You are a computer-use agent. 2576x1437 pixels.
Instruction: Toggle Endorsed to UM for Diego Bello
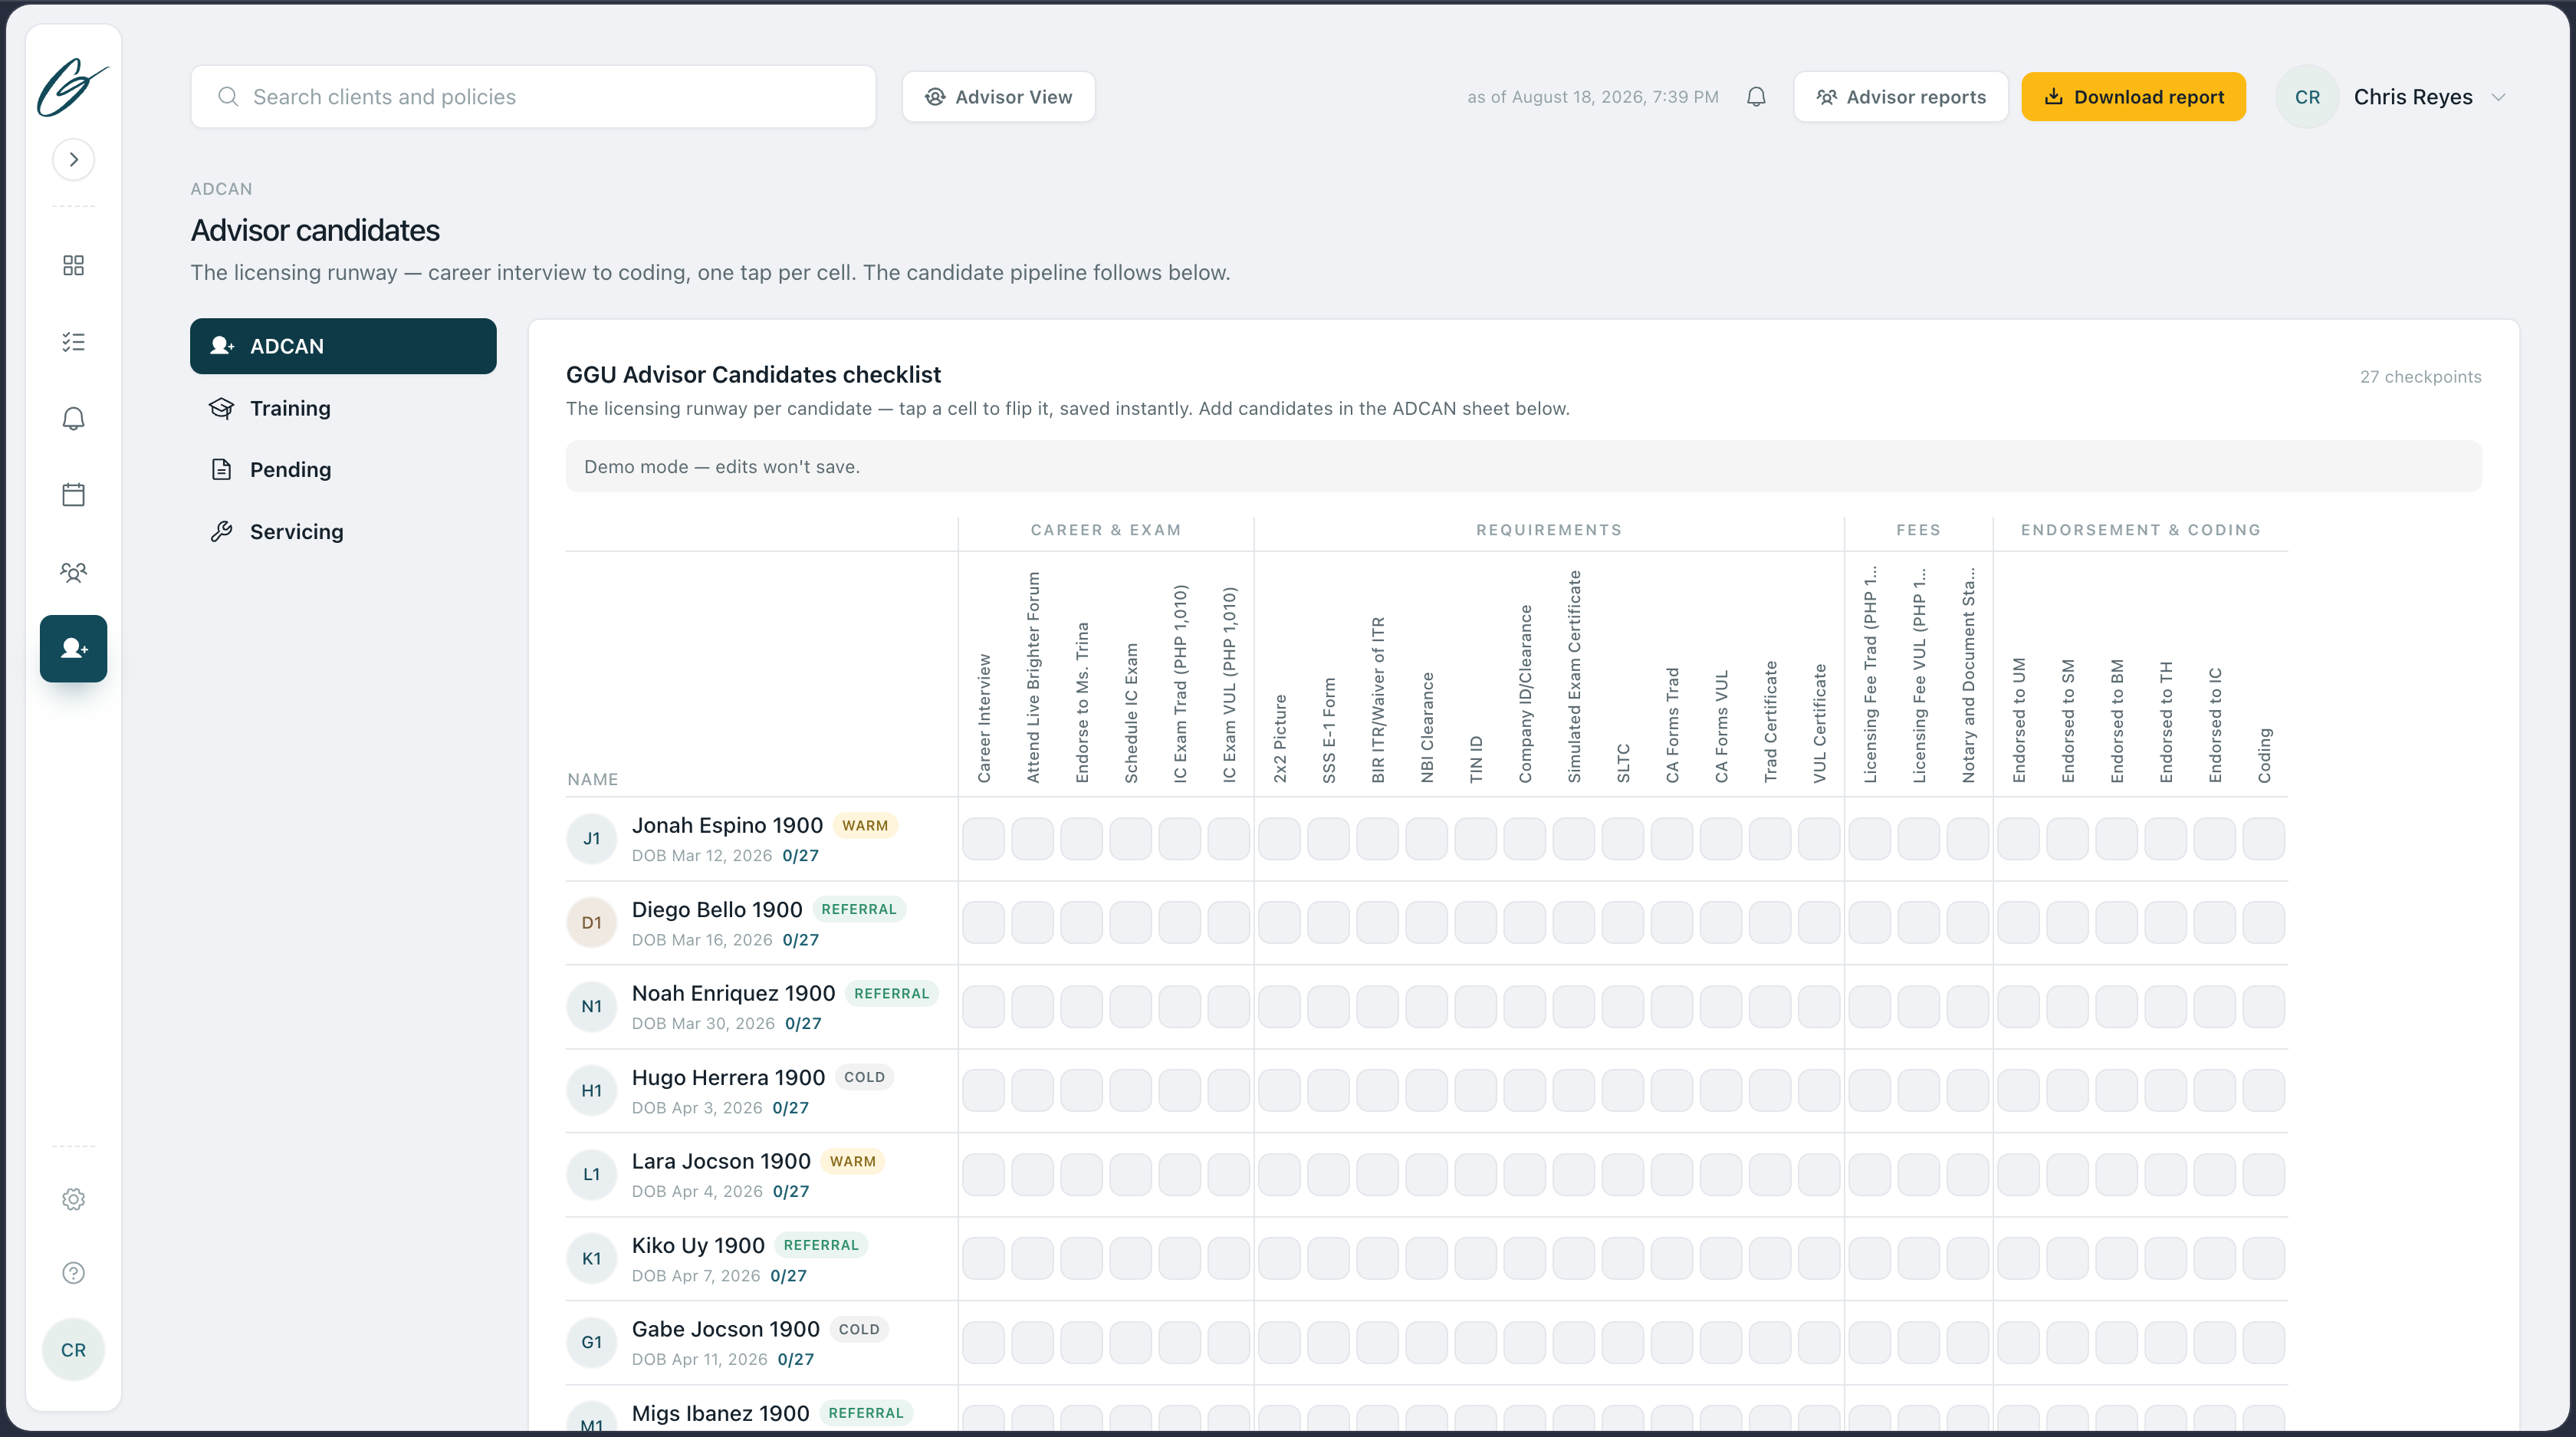click(2018, 922)
